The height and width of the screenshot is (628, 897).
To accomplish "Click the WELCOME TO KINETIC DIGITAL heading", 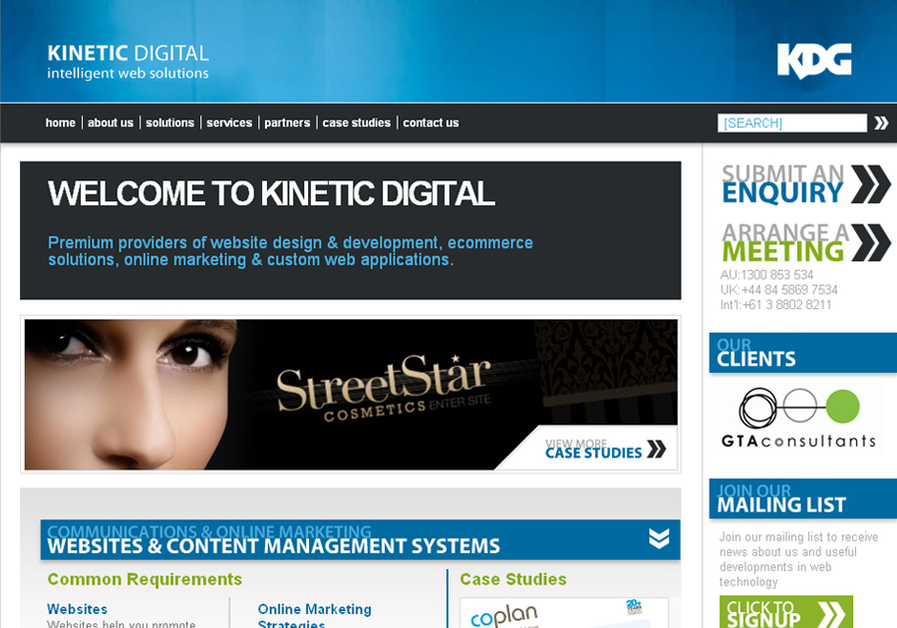I will [271, 193].
